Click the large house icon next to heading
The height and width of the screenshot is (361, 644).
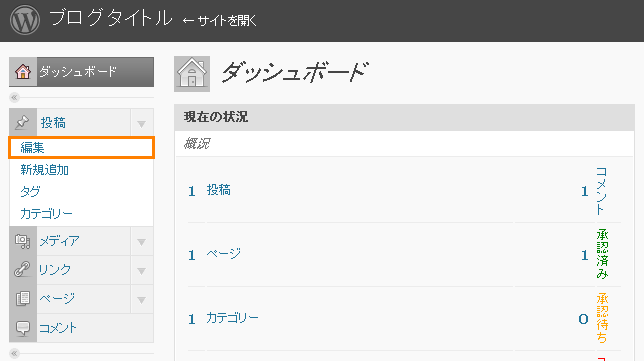click(192, 74)
